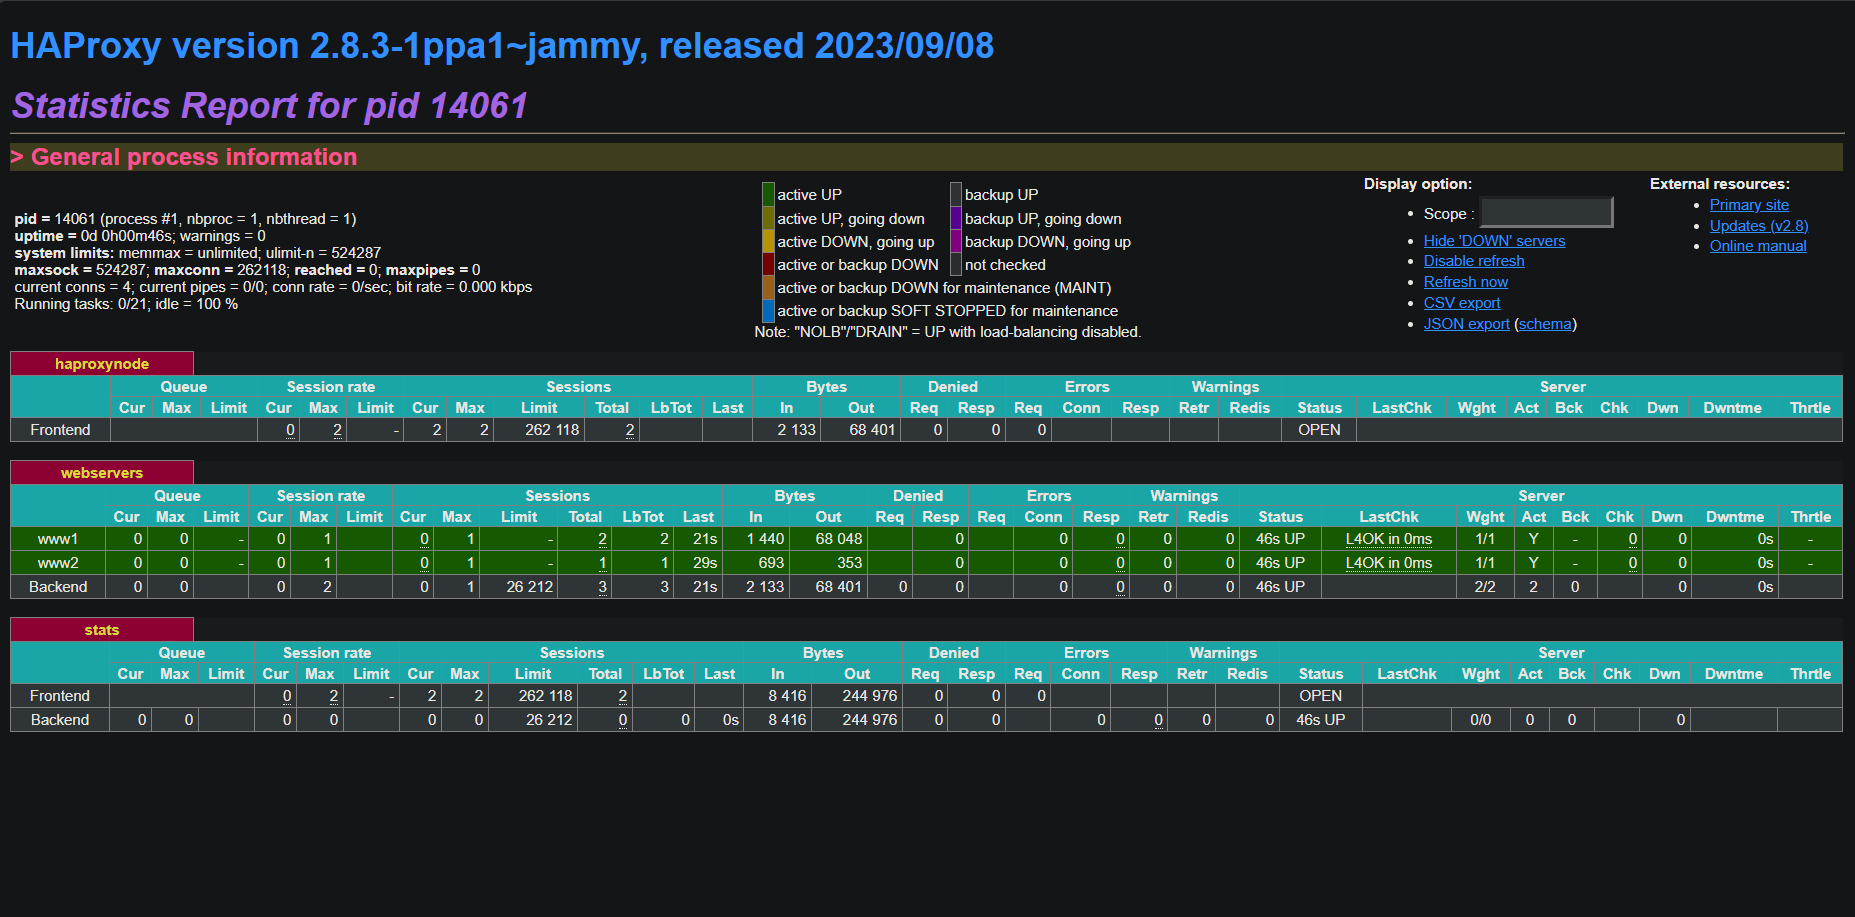Screen dimensions: 1855x917
Task: Click the stats Backend row label
Action: 60,720
